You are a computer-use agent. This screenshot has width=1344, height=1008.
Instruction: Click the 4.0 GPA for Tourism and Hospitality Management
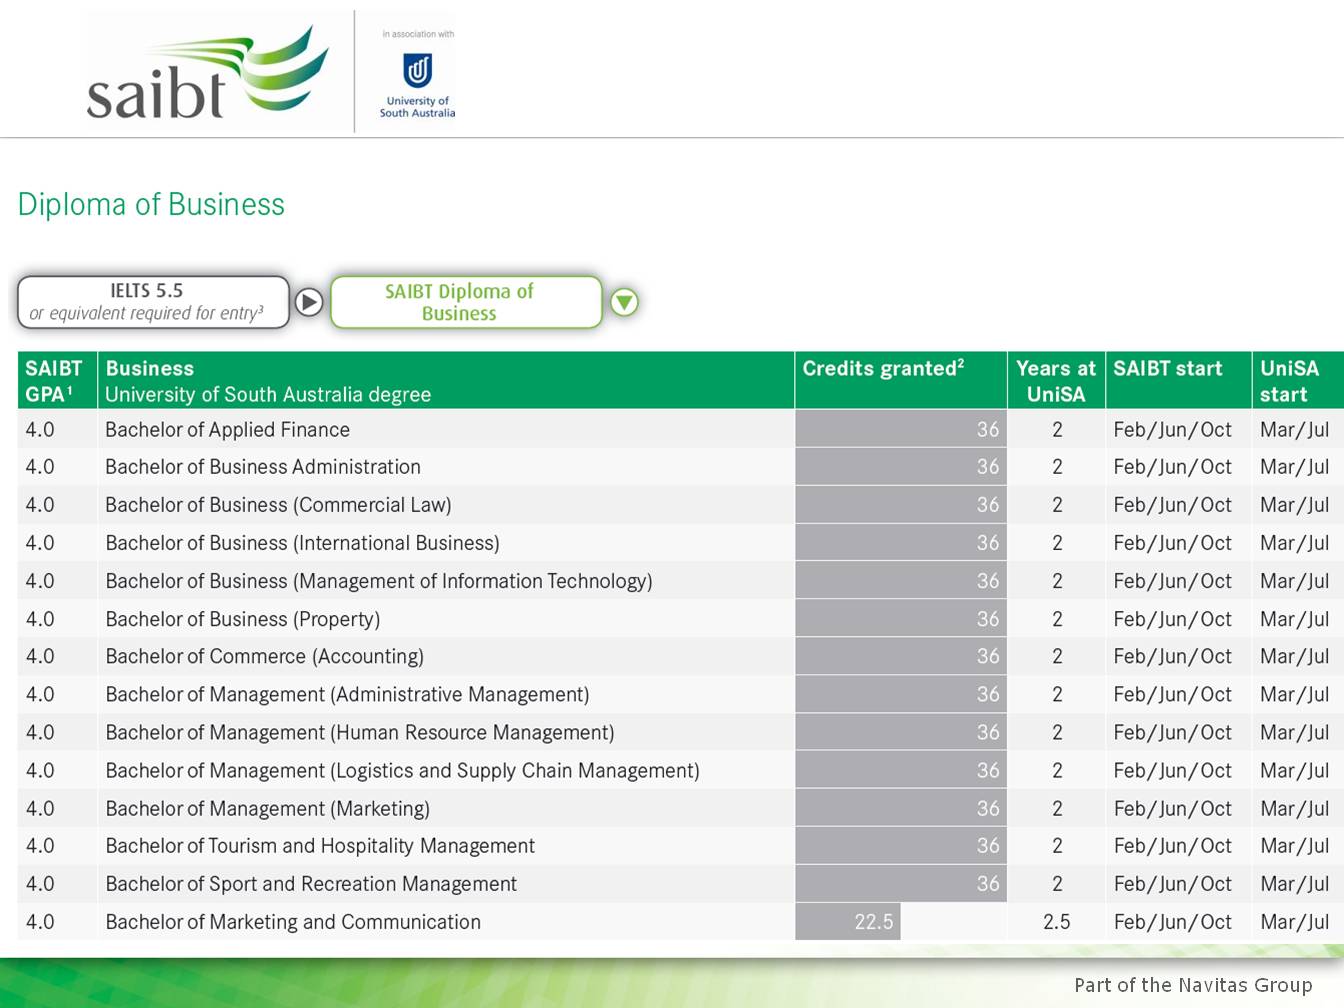click(40, 846)
